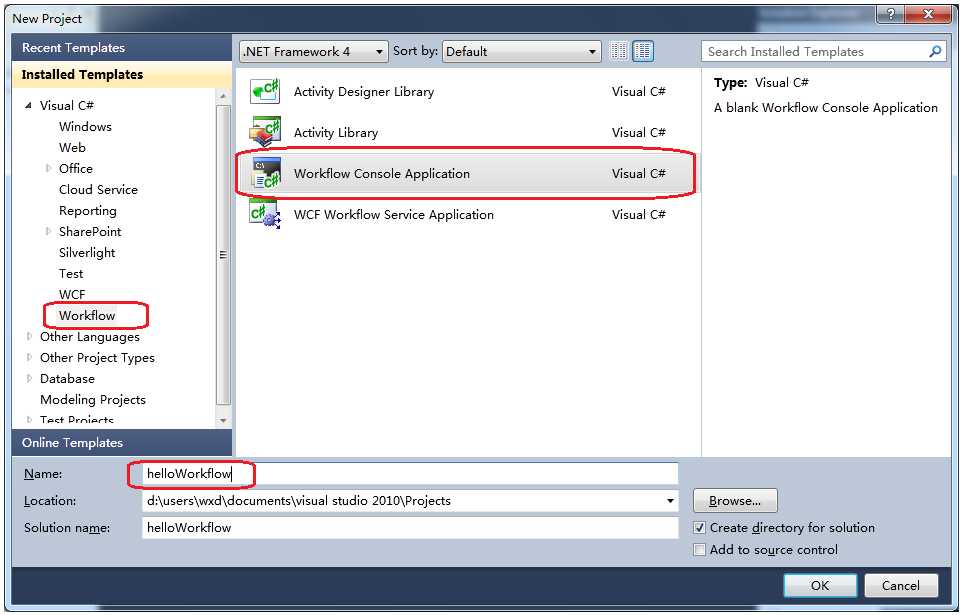The width and height of the screenshot is (964, 615).
Task: Select 'WCF Workflow Service Application' template name
Action: pos(394,215)
